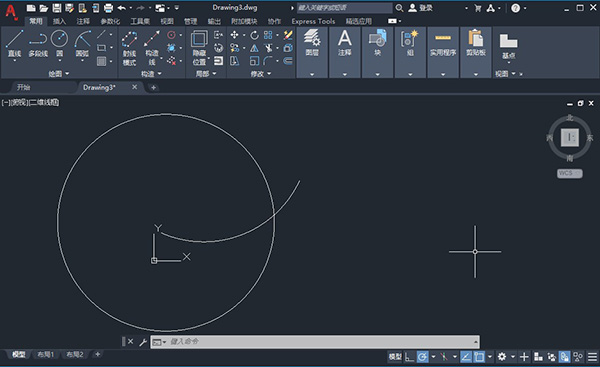This screenshot has width=600, height=367.
Task: Open the 参数化 (Parametric) ribbon tab
Action: pos(110,21)
